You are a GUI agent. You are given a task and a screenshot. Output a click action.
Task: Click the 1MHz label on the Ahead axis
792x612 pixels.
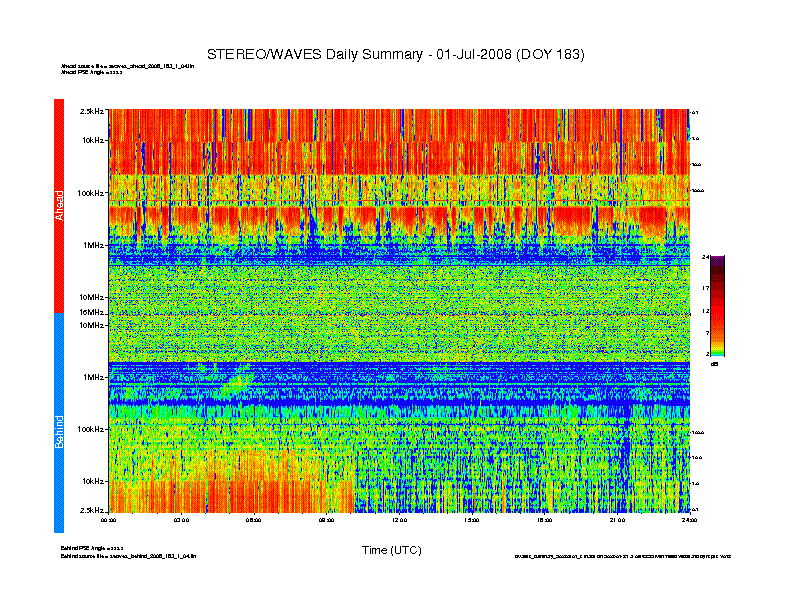(93, 245)
